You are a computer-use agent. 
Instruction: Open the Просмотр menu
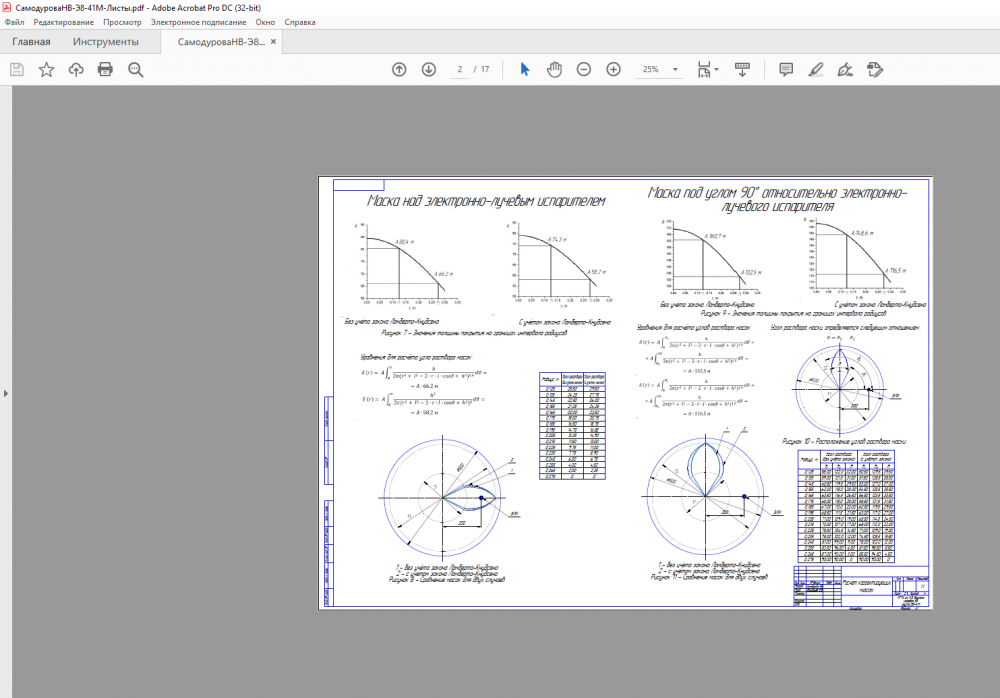tap(122, 21)
